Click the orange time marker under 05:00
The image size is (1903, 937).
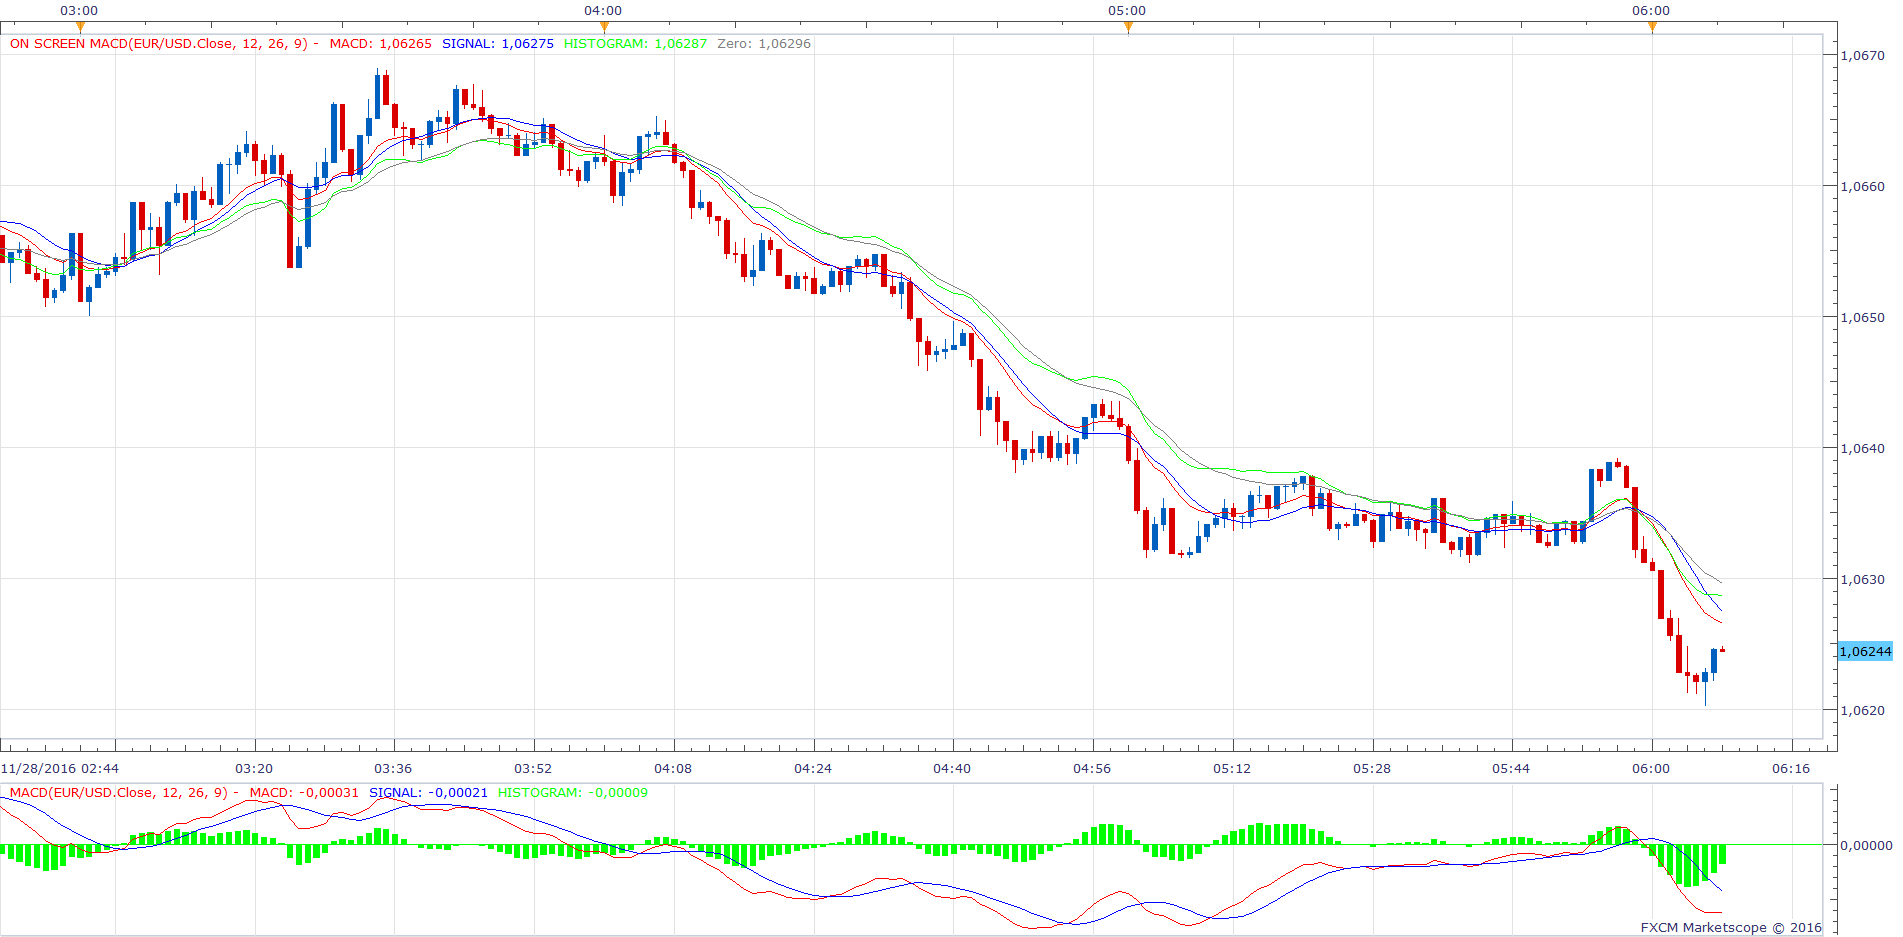[x=1128, y=27]
